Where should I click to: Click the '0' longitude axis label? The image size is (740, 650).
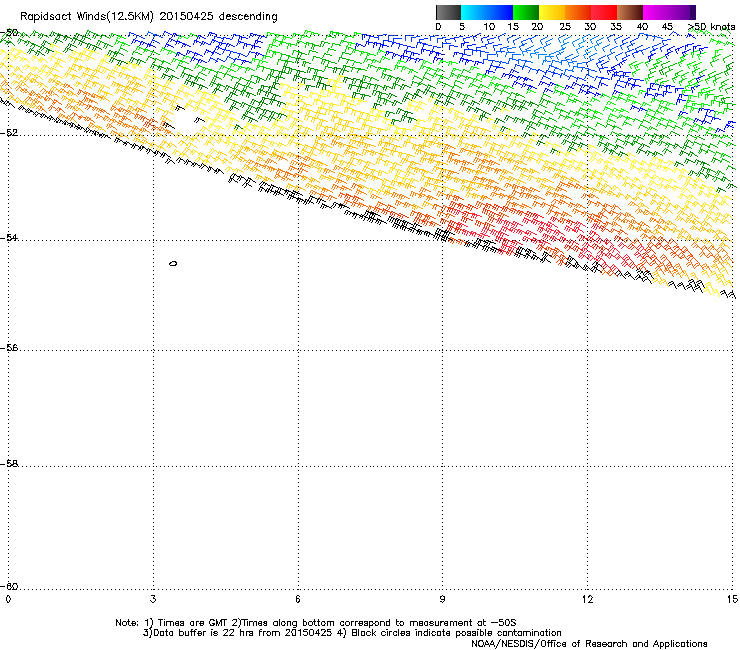pyautogui.click(x=8, y=599)
